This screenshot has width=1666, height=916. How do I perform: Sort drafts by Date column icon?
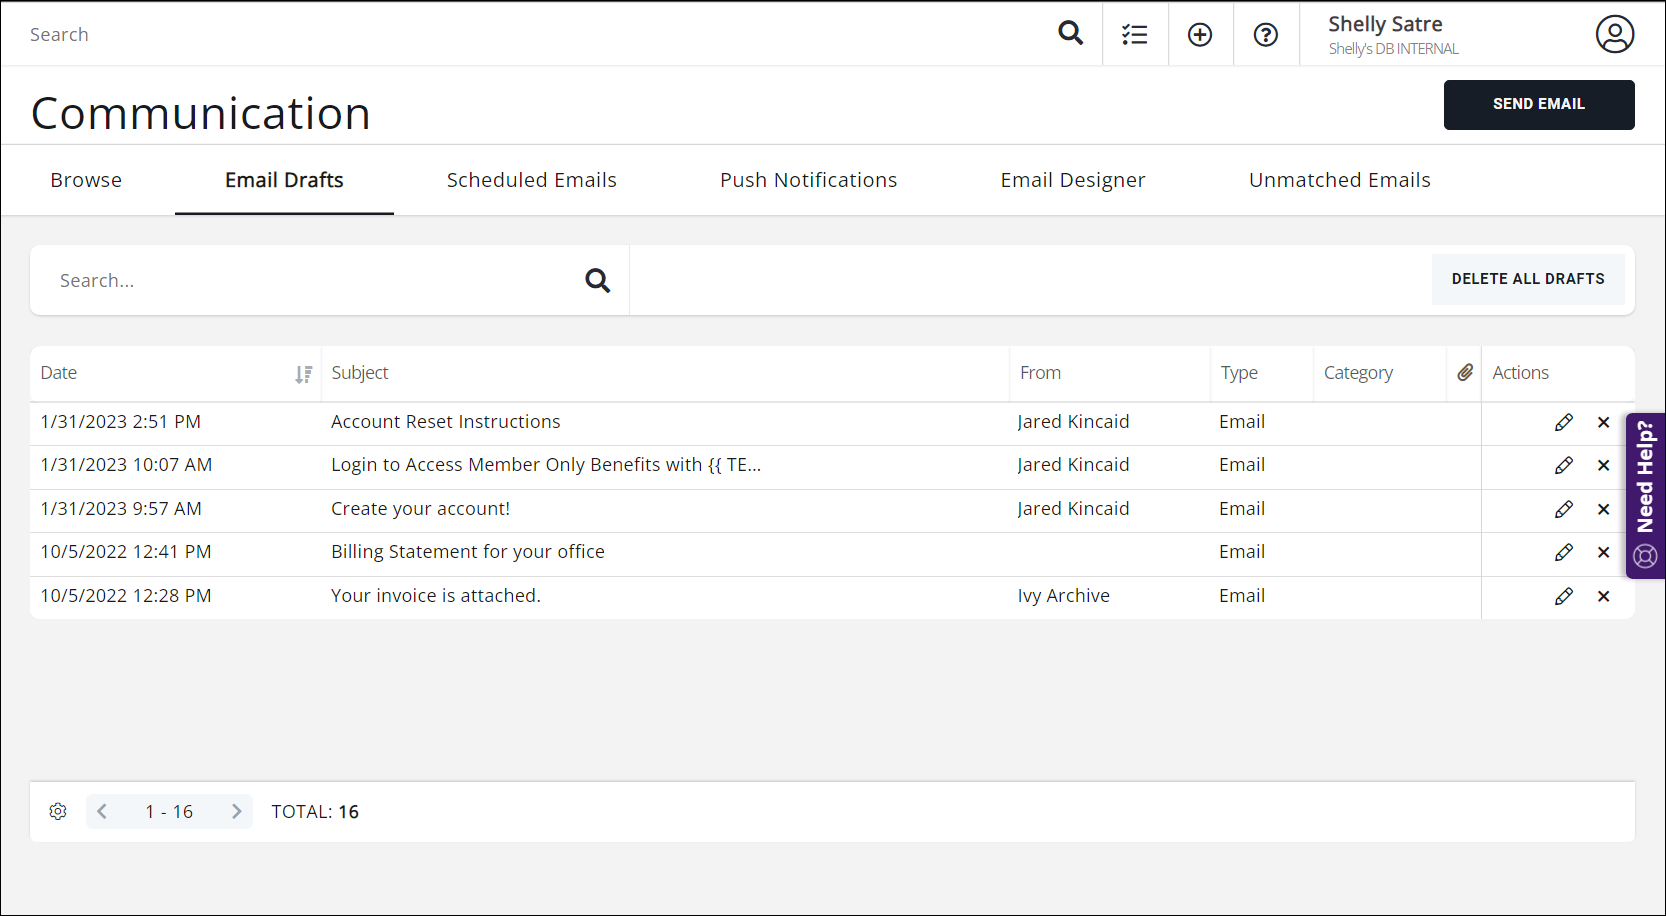coord(303,374)
